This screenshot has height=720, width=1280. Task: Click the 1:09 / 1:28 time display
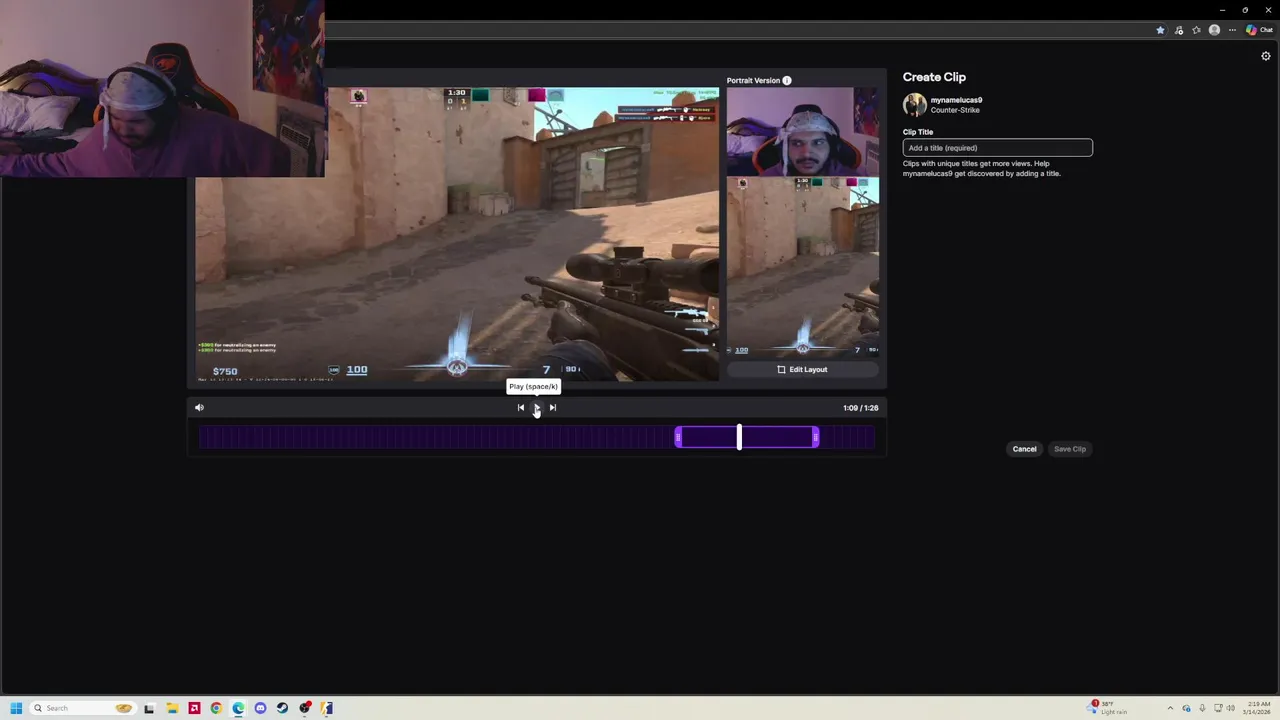coord(860,408)
